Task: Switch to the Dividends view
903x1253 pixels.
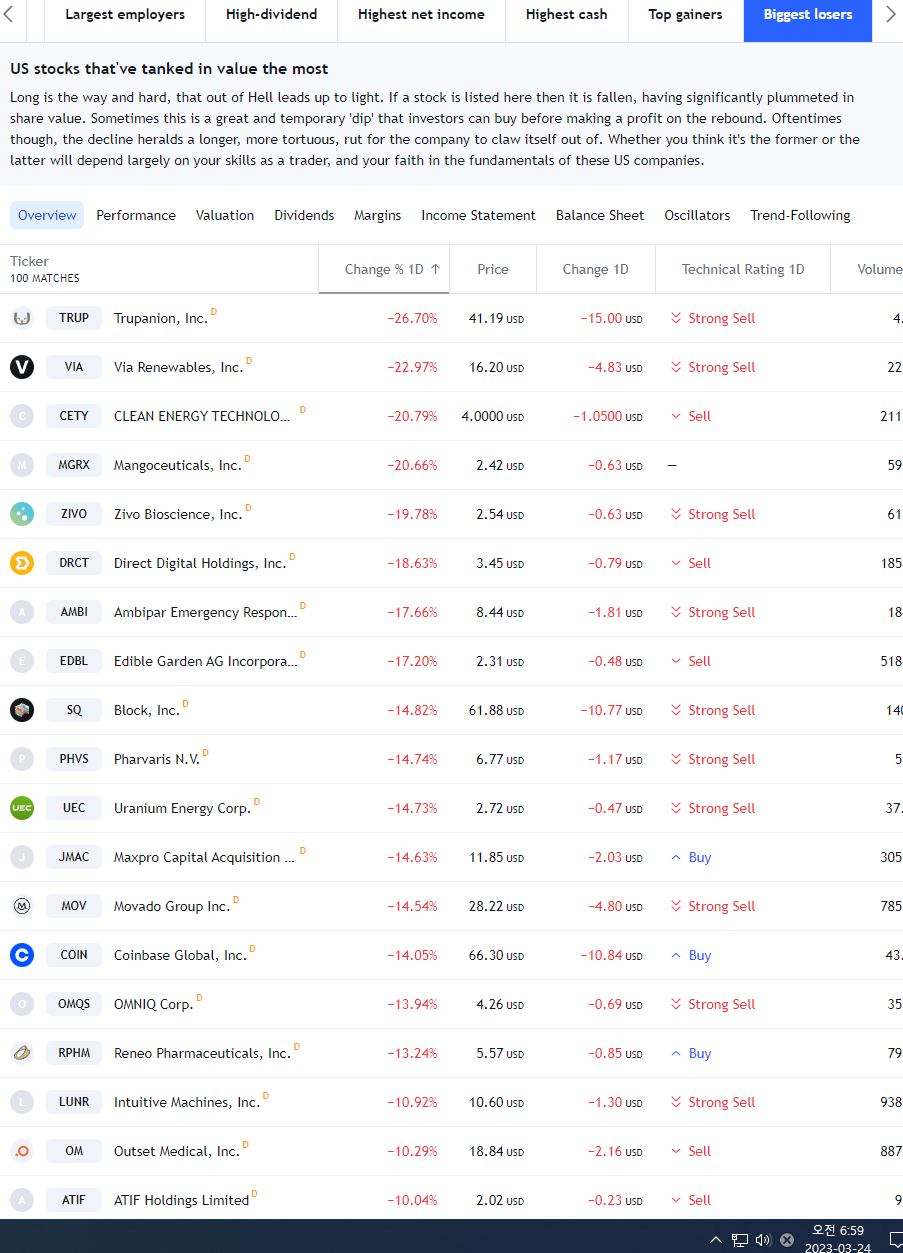Action: click(304, 215)
